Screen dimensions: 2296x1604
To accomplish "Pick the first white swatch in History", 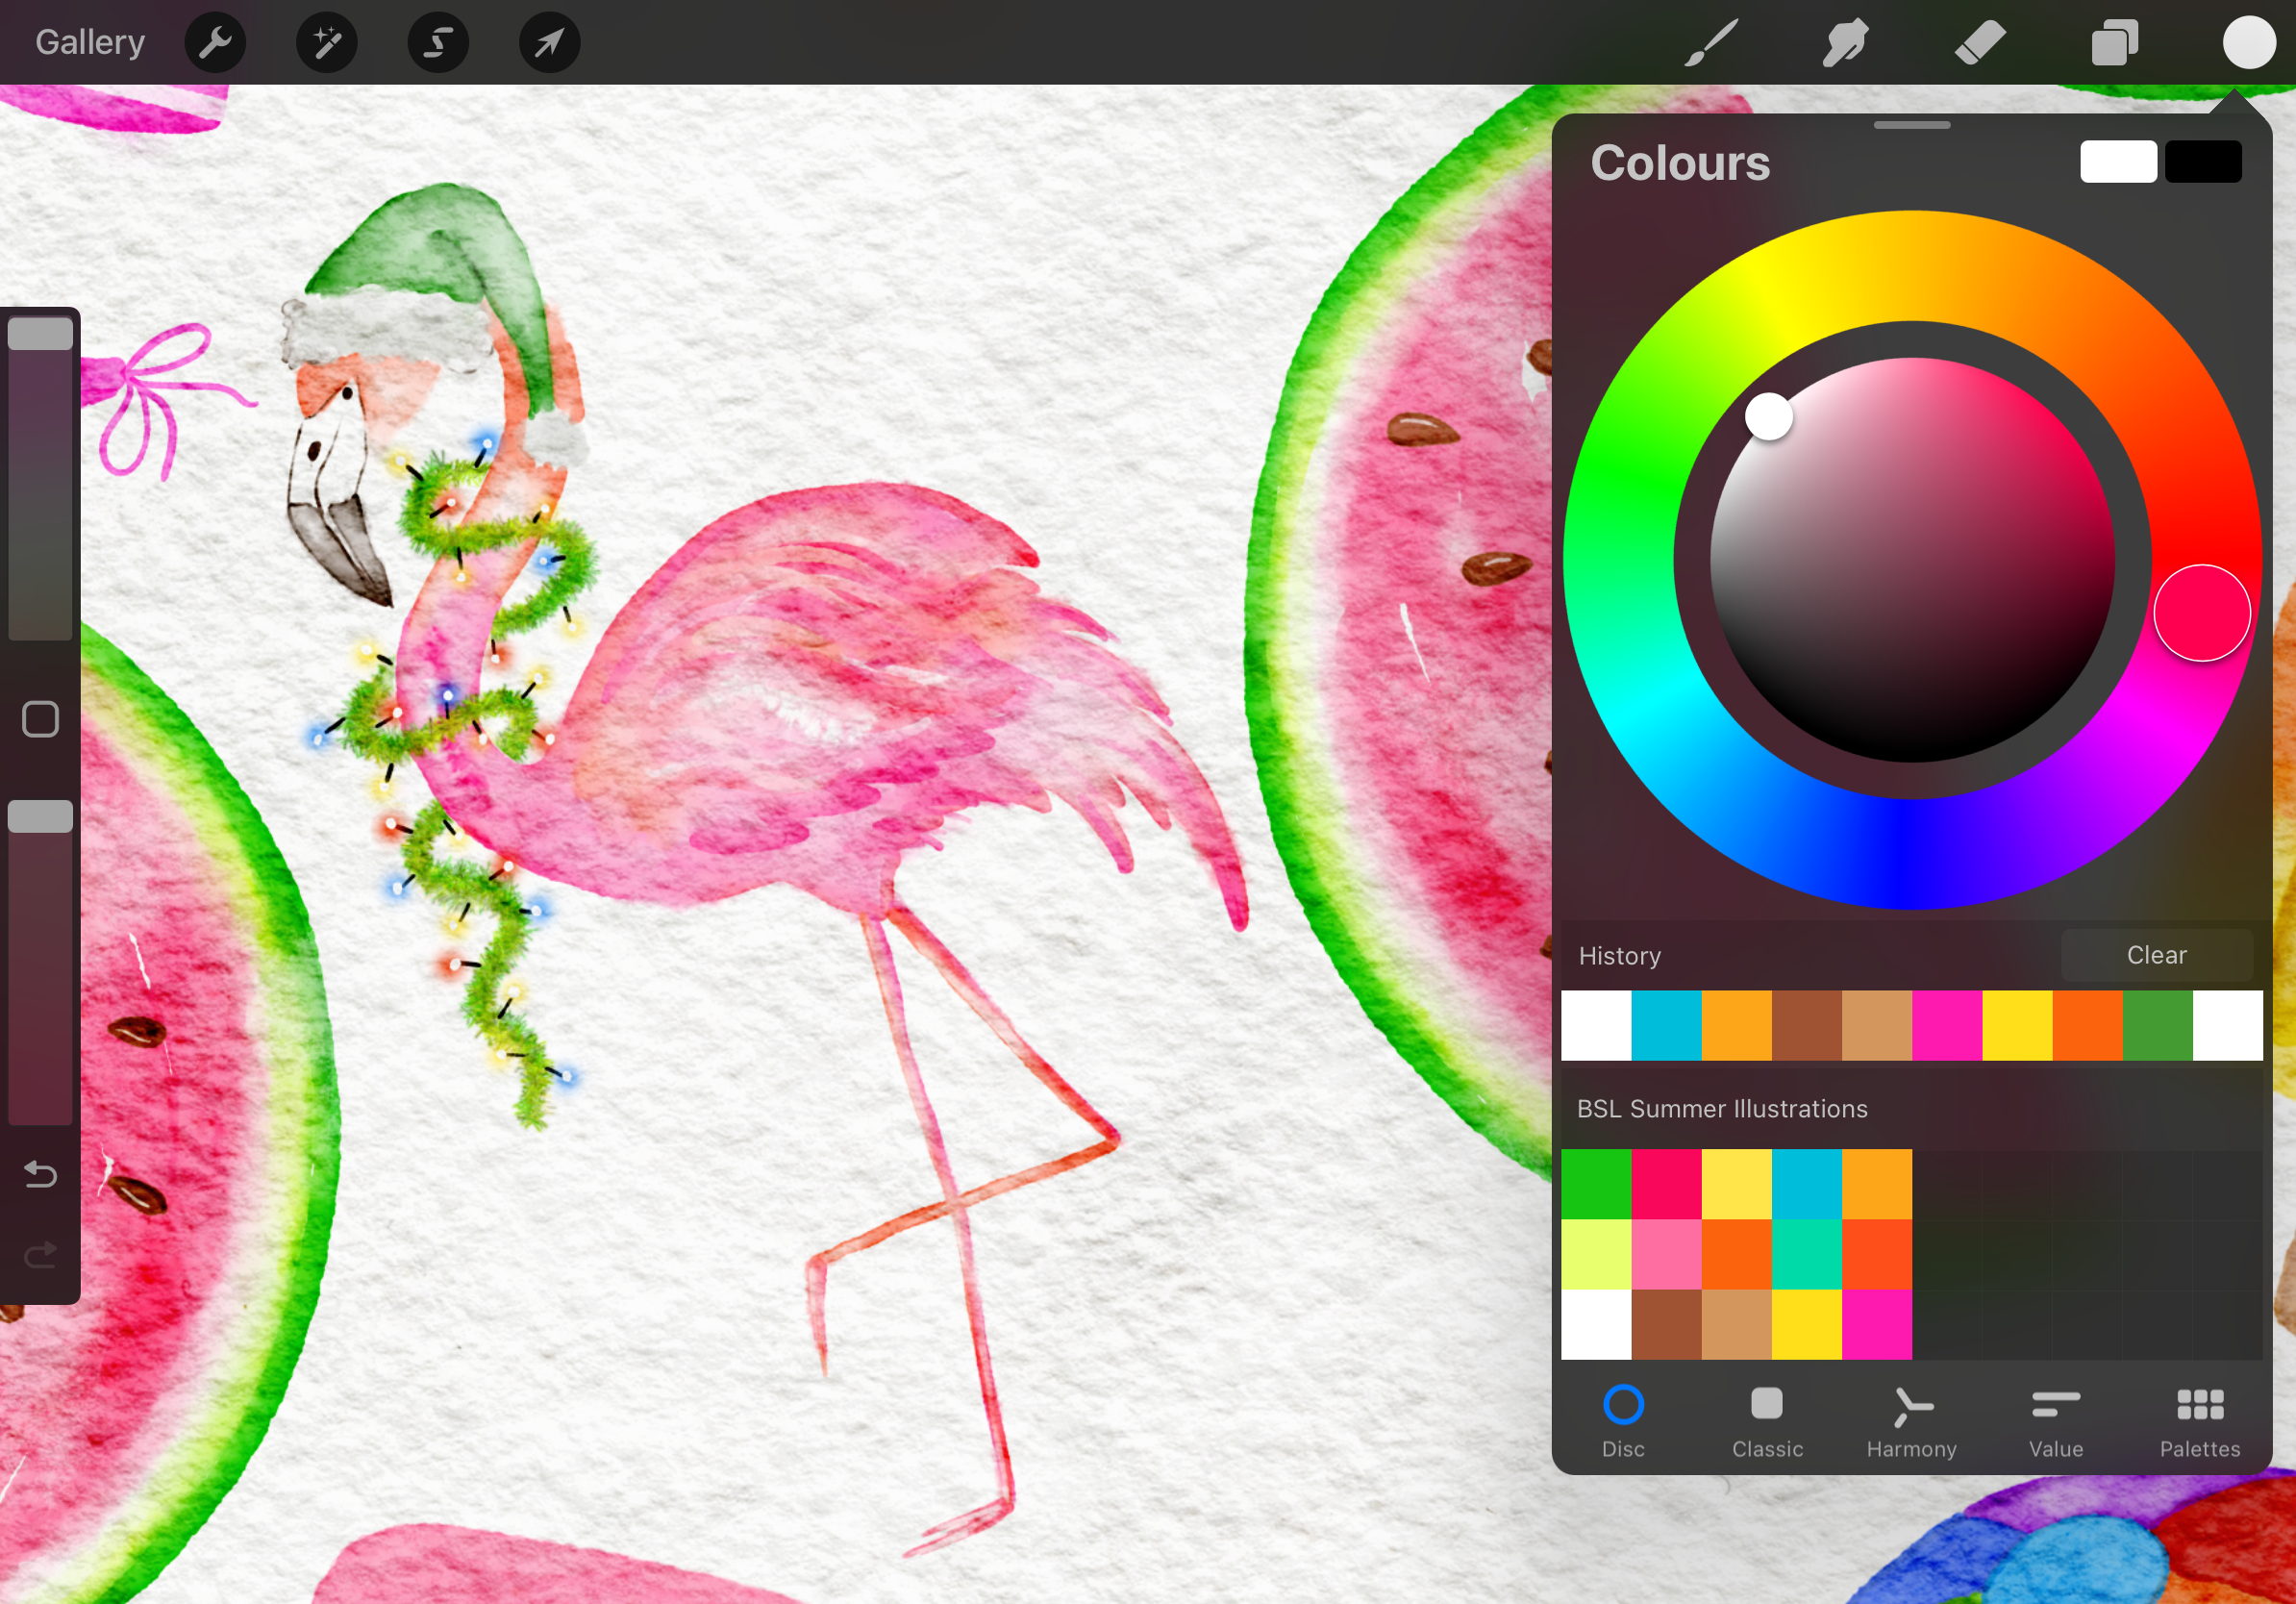I will coord(1596,1025).
